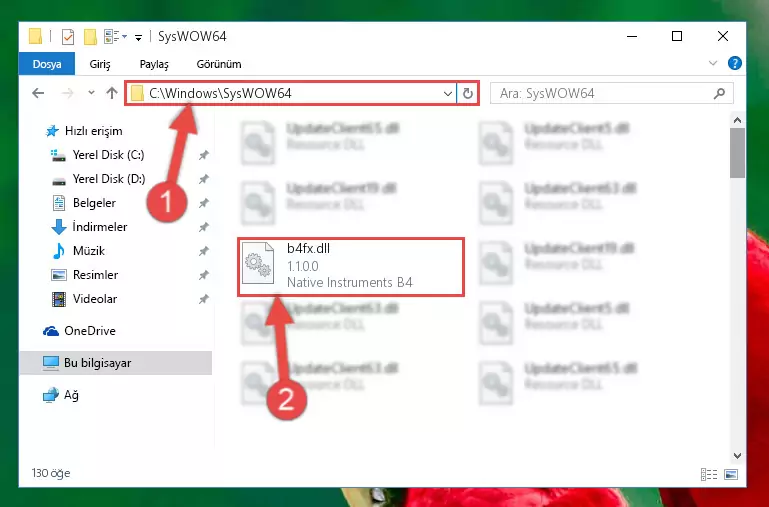Open Yerel Disk (D:) in the sidebar
This screenshot has width=769, height=507.
109,179
